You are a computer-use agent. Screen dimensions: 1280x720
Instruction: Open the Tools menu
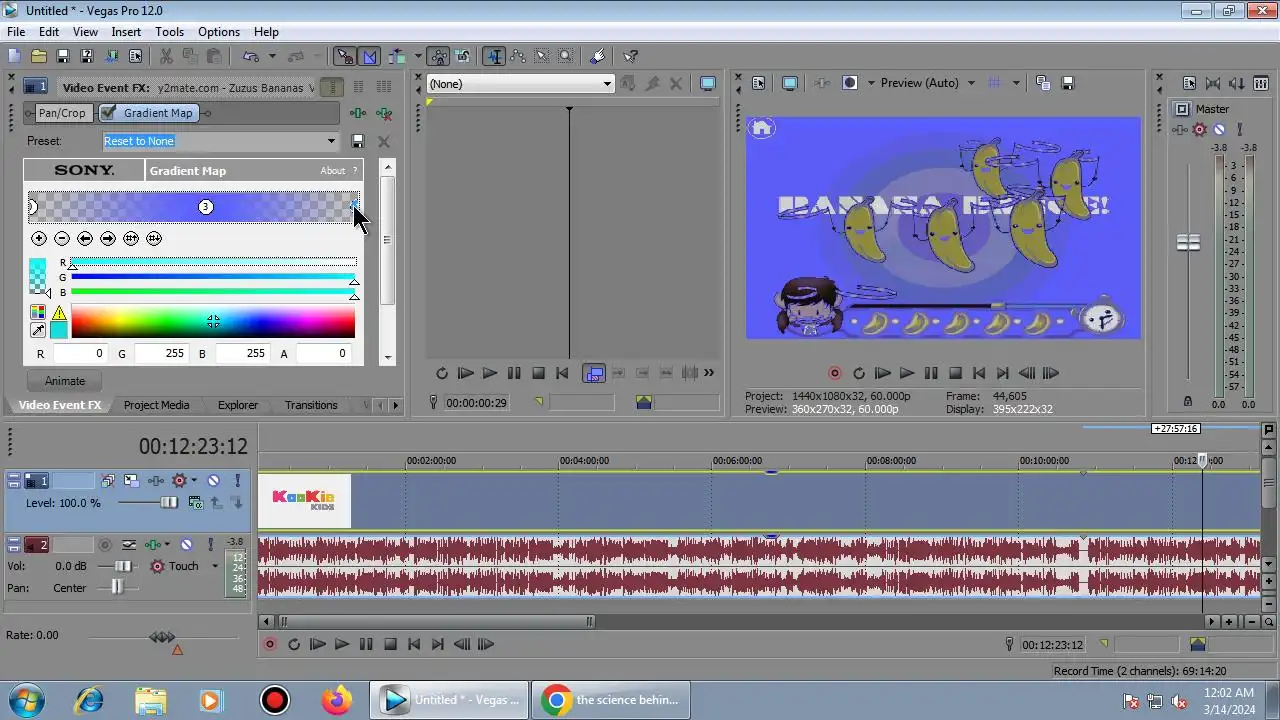169,32
